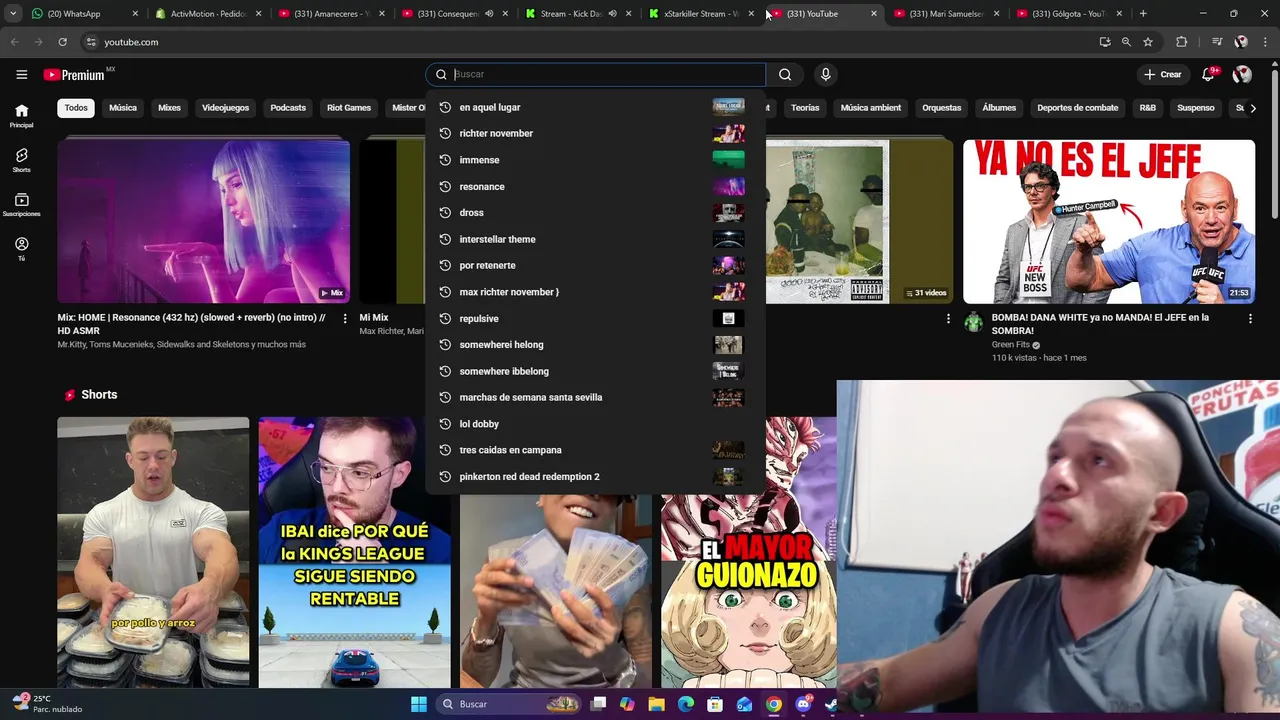Go to Principal home in sidebar
1280x720 pixels.
pos(21,116)
